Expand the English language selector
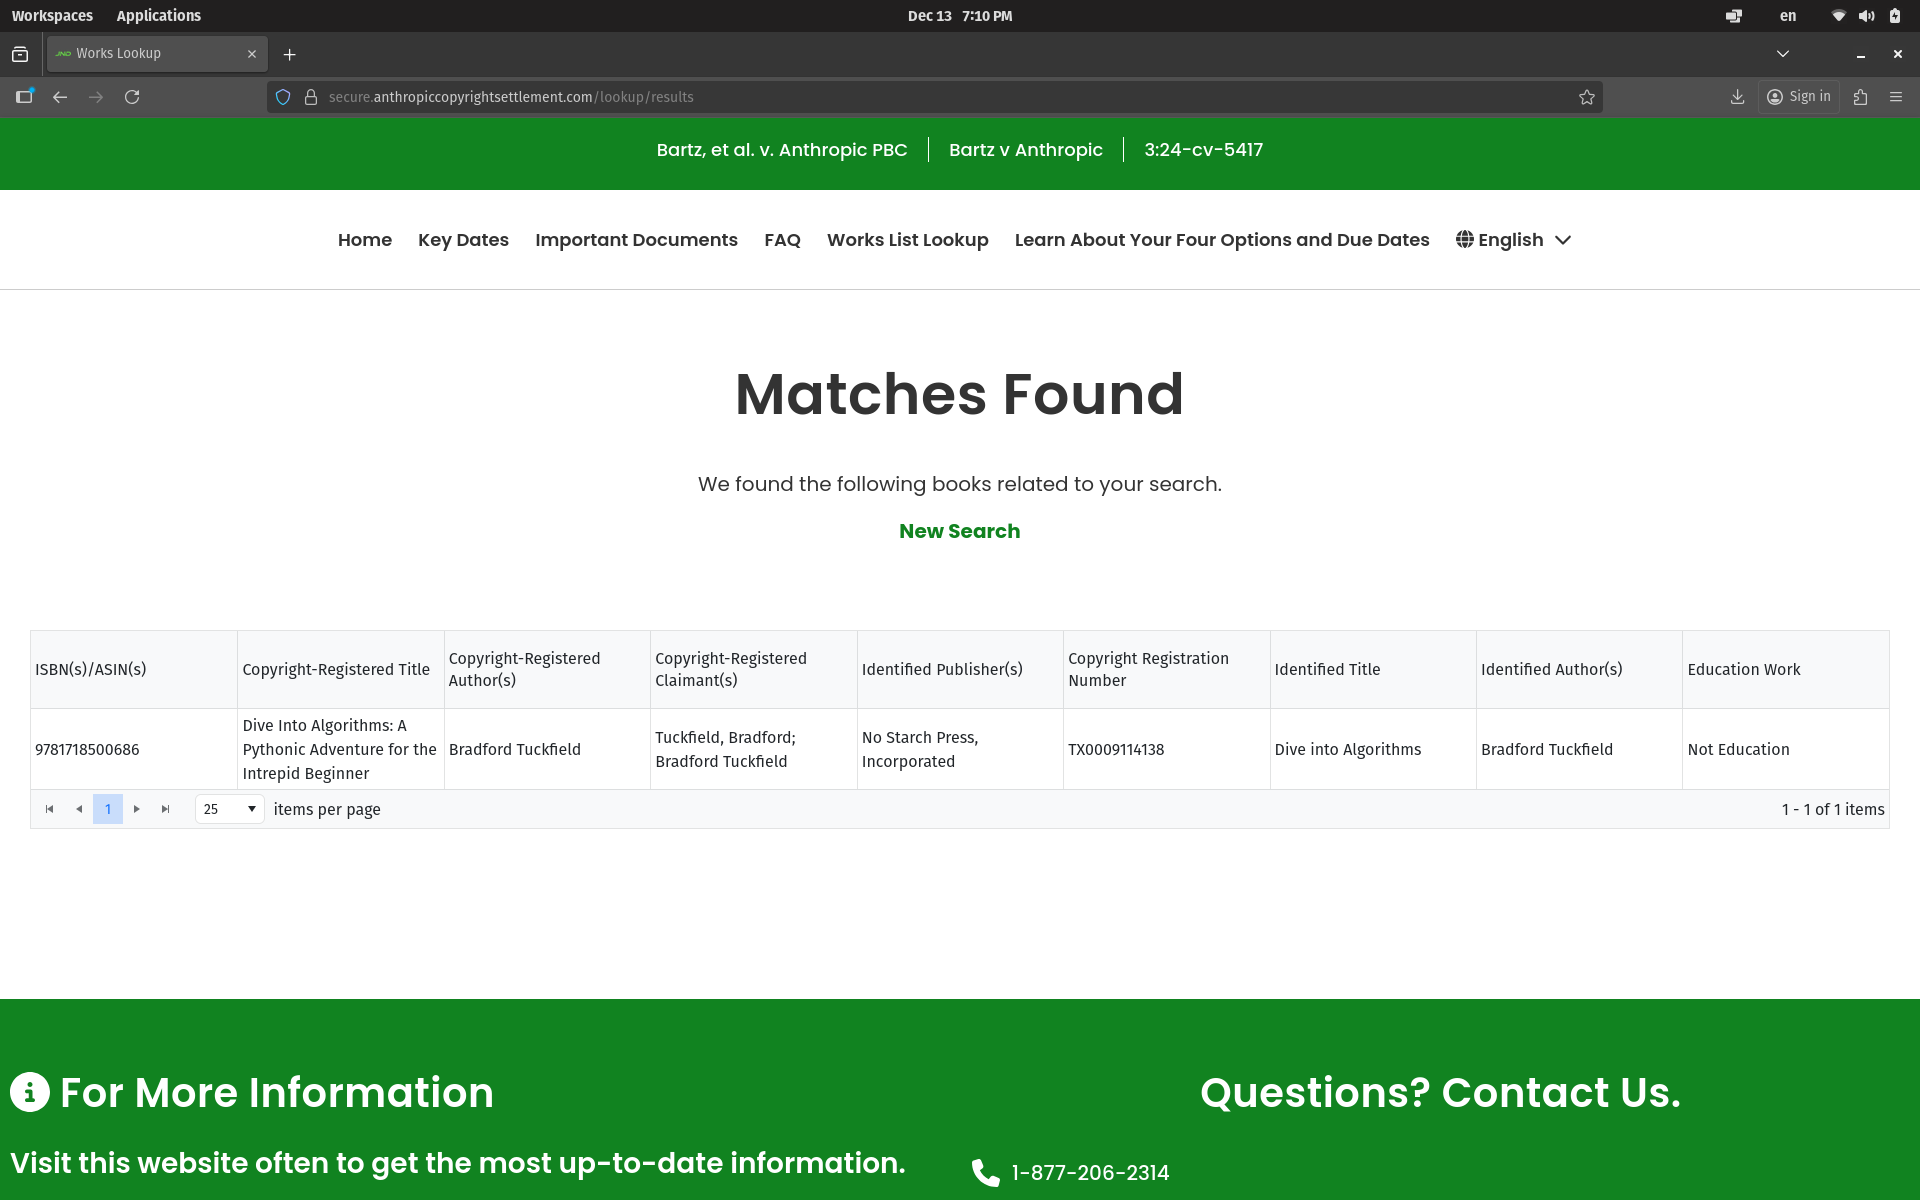1920x1200 pixels. (1514, 240)
